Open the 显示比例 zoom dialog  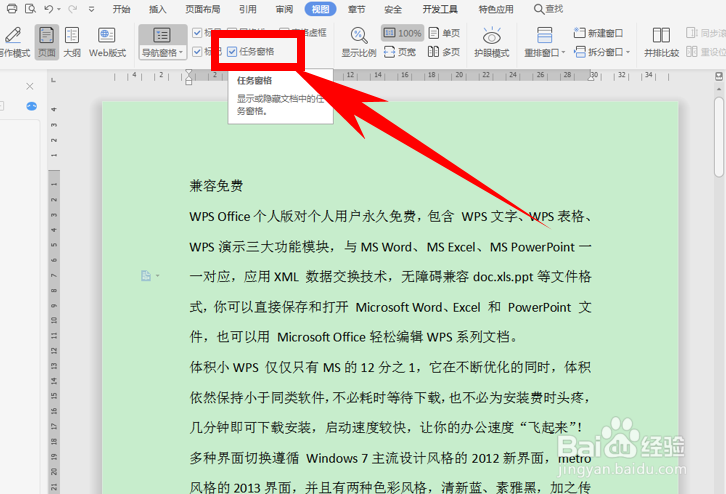(x=358, y=42)
